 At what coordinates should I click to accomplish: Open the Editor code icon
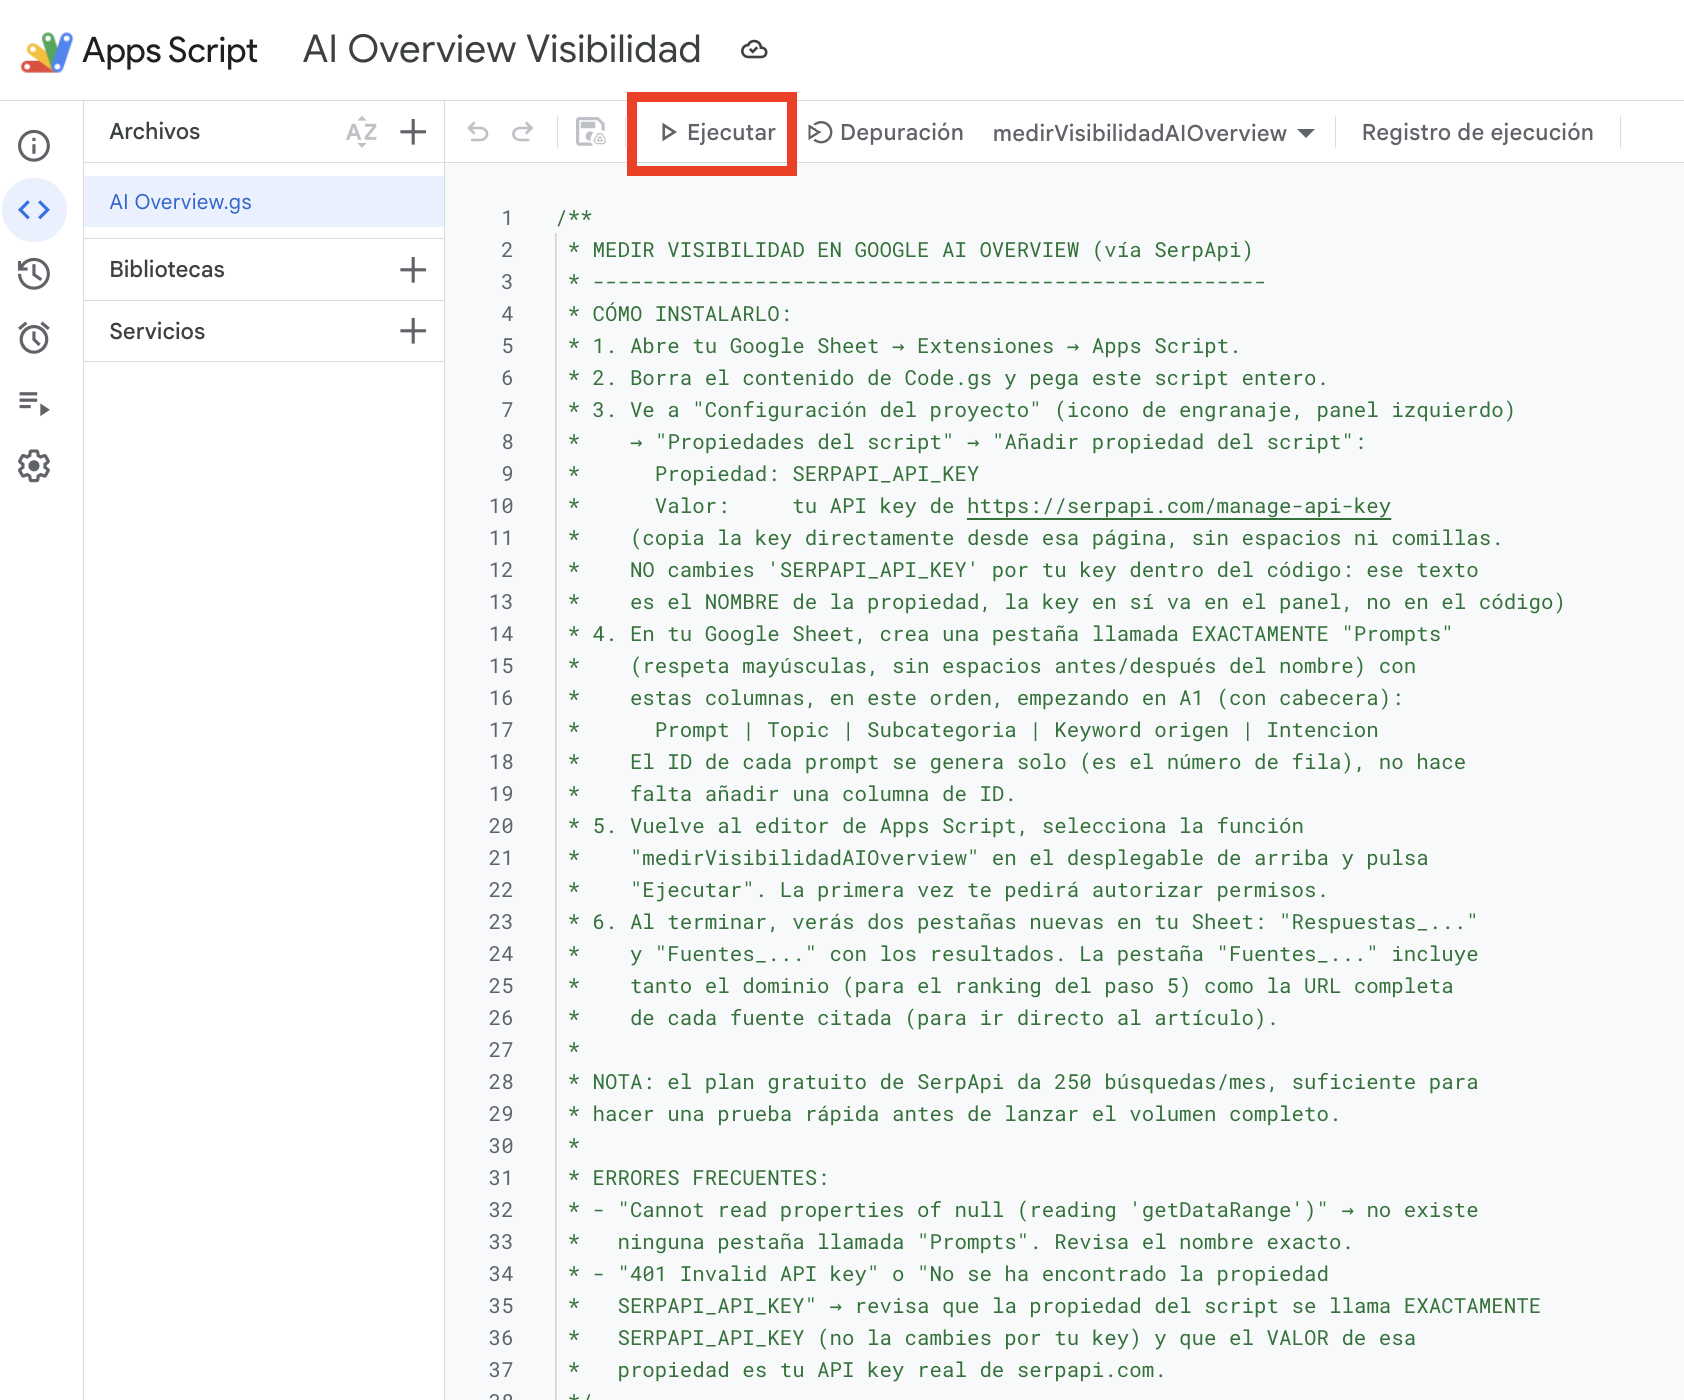point(34,210)
